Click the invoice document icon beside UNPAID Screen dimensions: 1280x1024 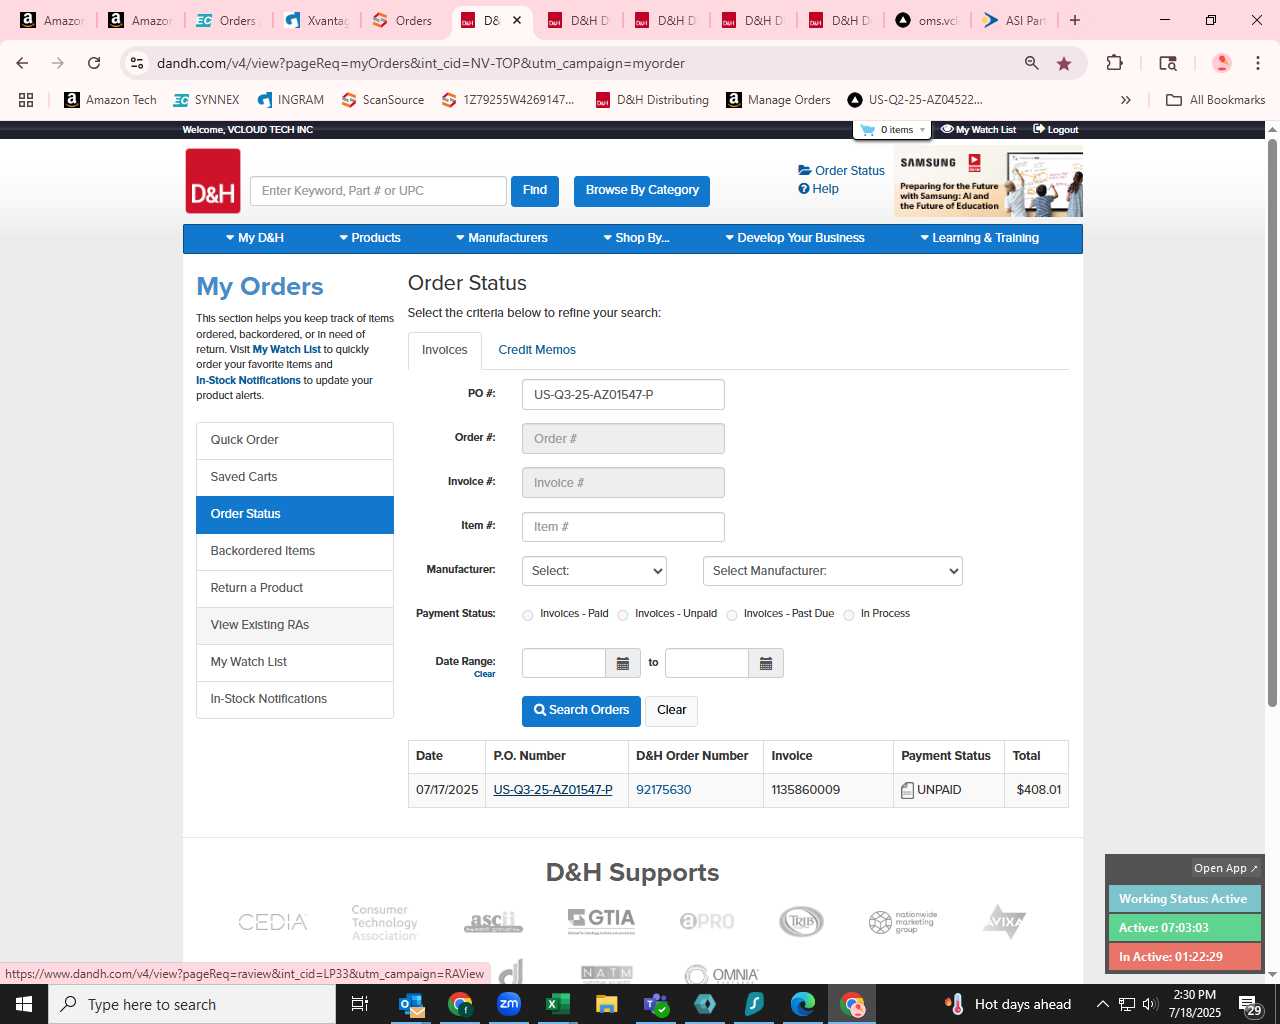click(x=907, y=790)
